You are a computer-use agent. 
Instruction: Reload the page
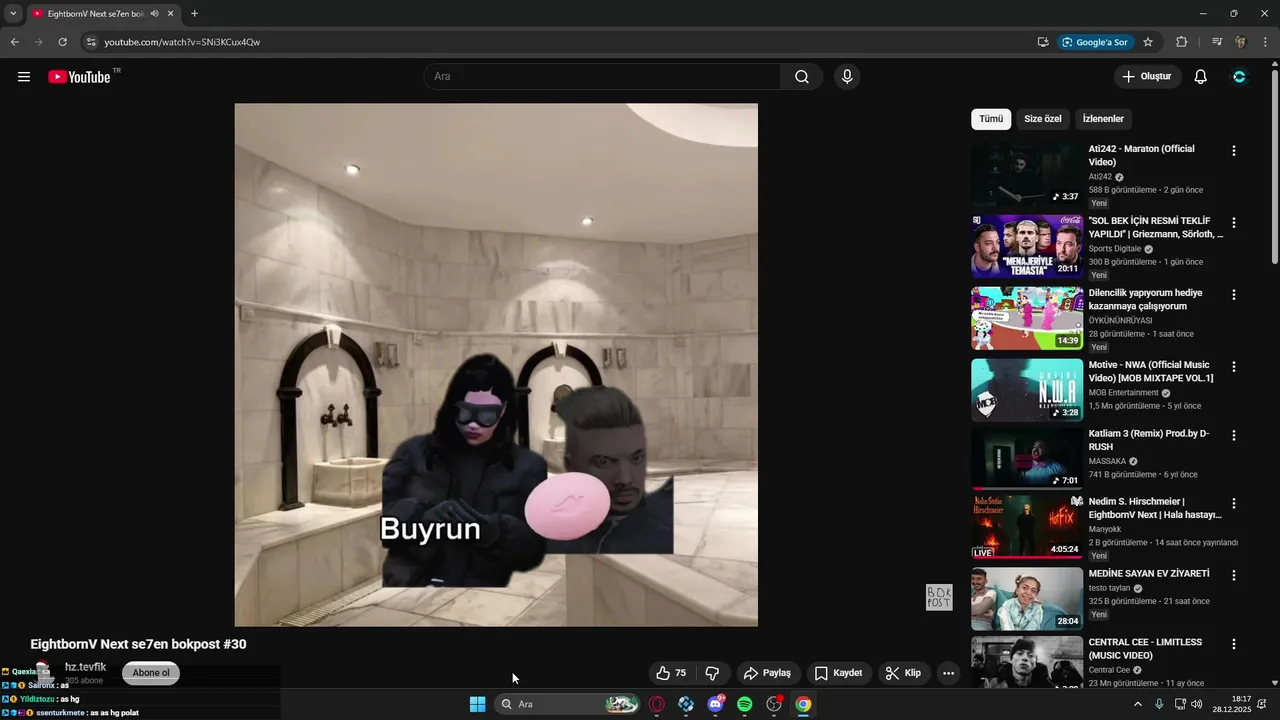62,42
